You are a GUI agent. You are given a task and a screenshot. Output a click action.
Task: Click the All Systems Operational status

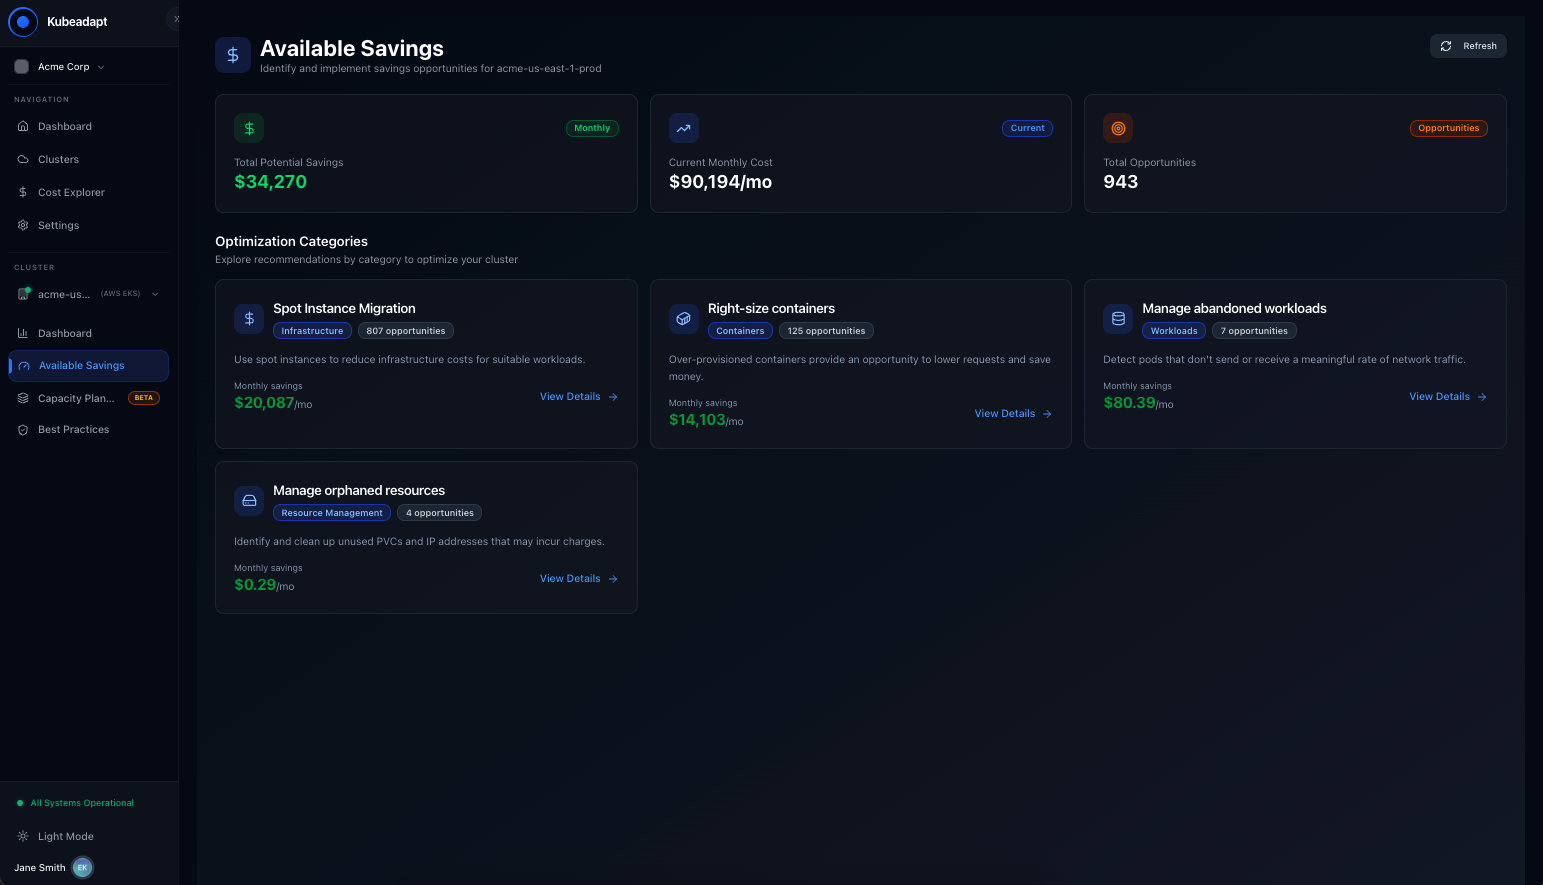[81, 803]
